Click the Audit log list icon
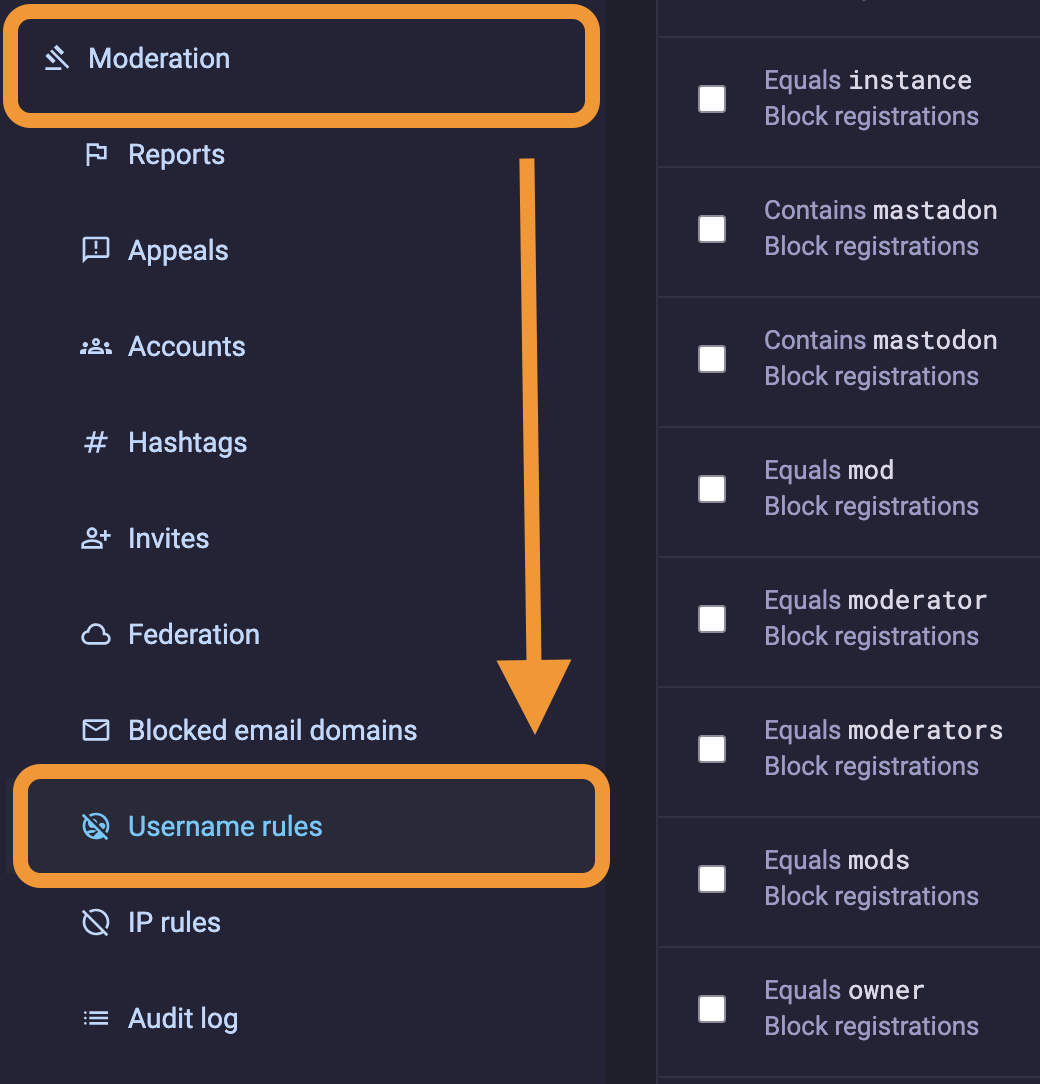This screenshot has height=1084, width=1040. [96, 1019]
